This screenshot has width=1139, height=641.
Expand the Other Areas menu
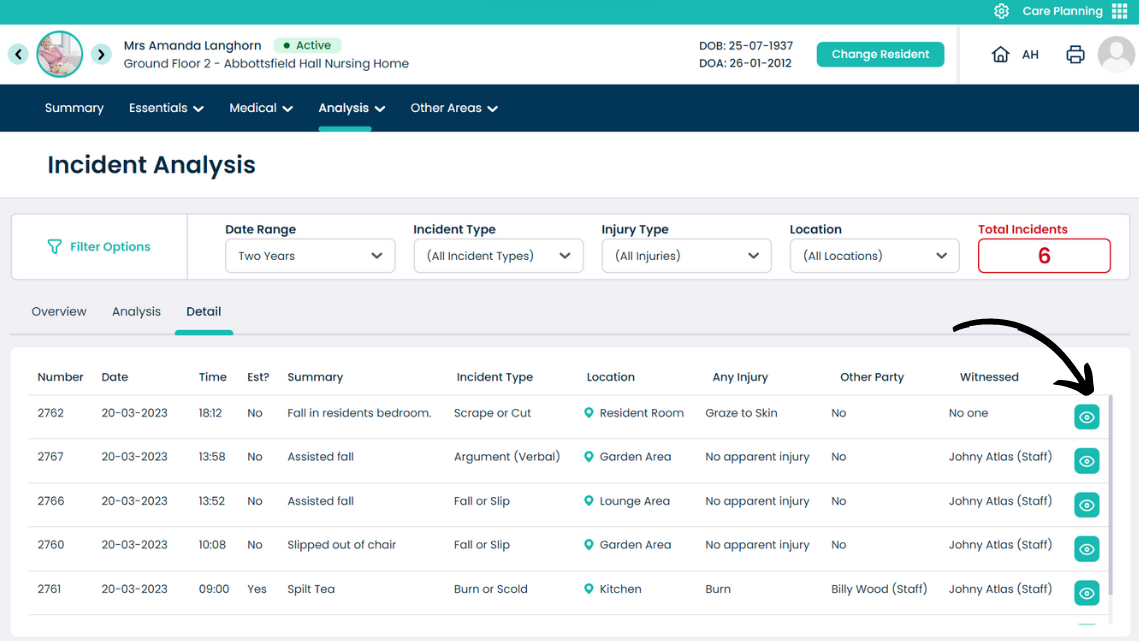pos(454,108)
